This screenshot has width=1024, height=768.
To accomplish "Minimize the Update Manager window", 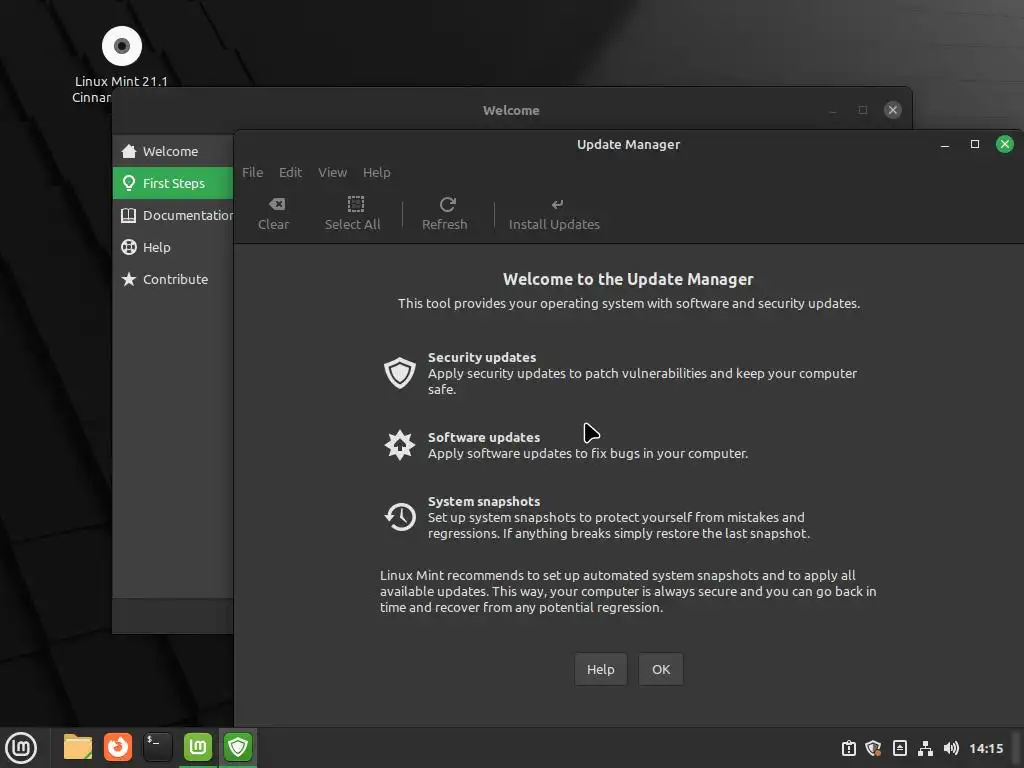I will coord(945,144).
